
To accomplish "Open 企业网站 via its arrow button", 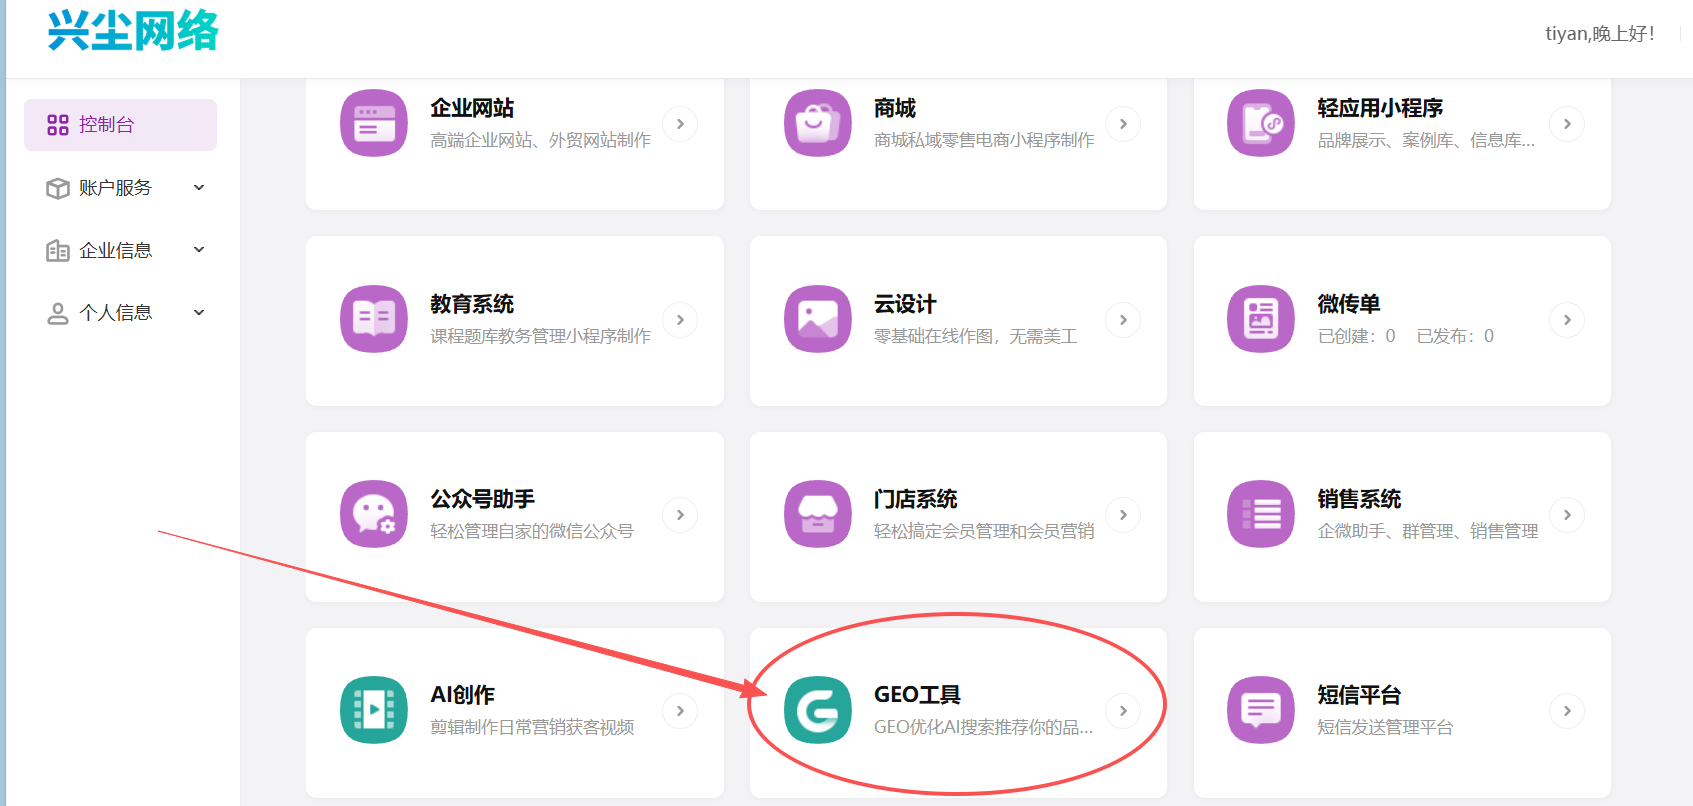I will click(x=680, y=124).
